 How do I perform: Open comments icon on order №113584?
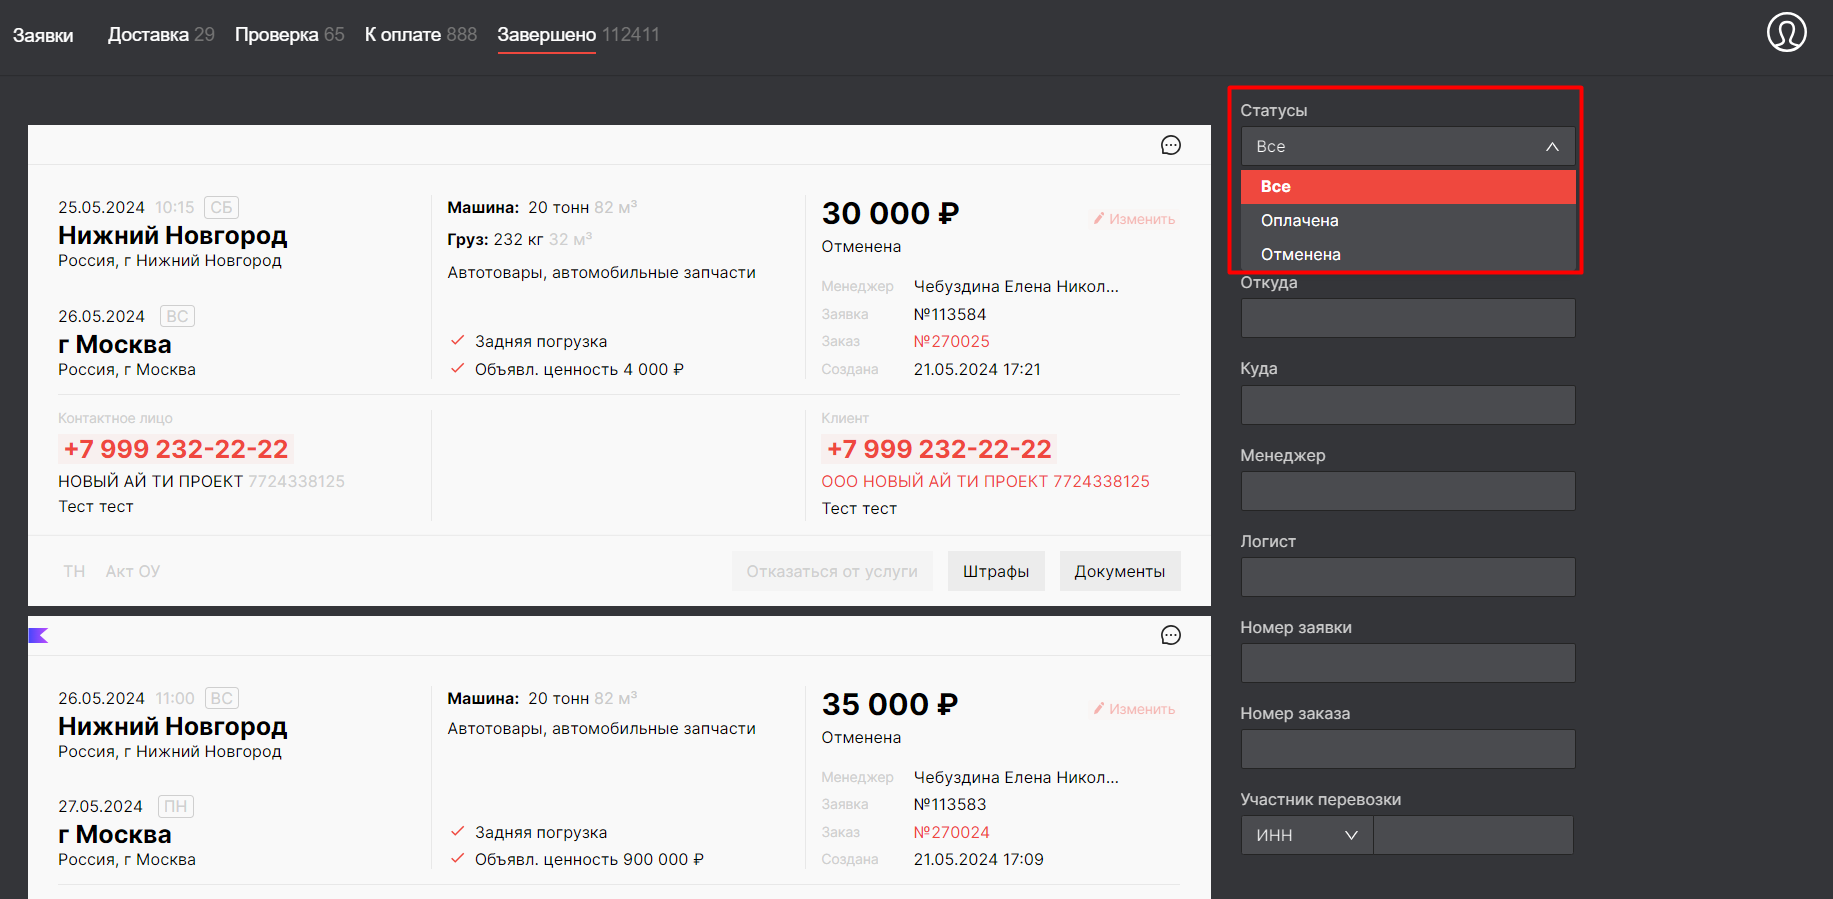pos(1171,145)
